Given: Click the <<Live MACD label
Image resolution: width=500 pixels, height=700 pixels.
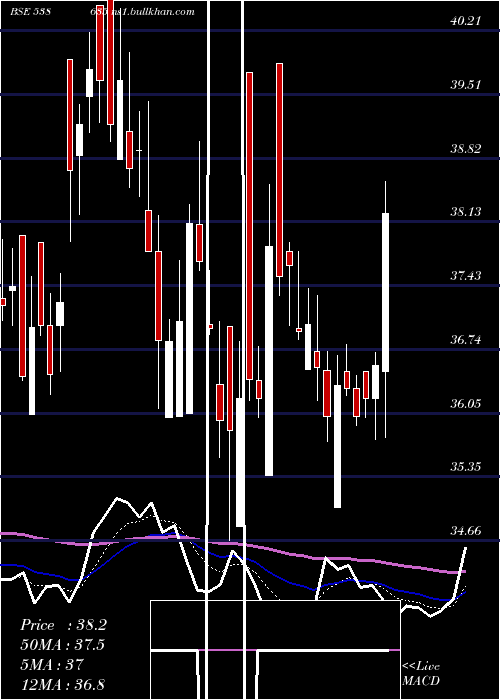Looking at the screenshot, I should (x=421, y=673).
